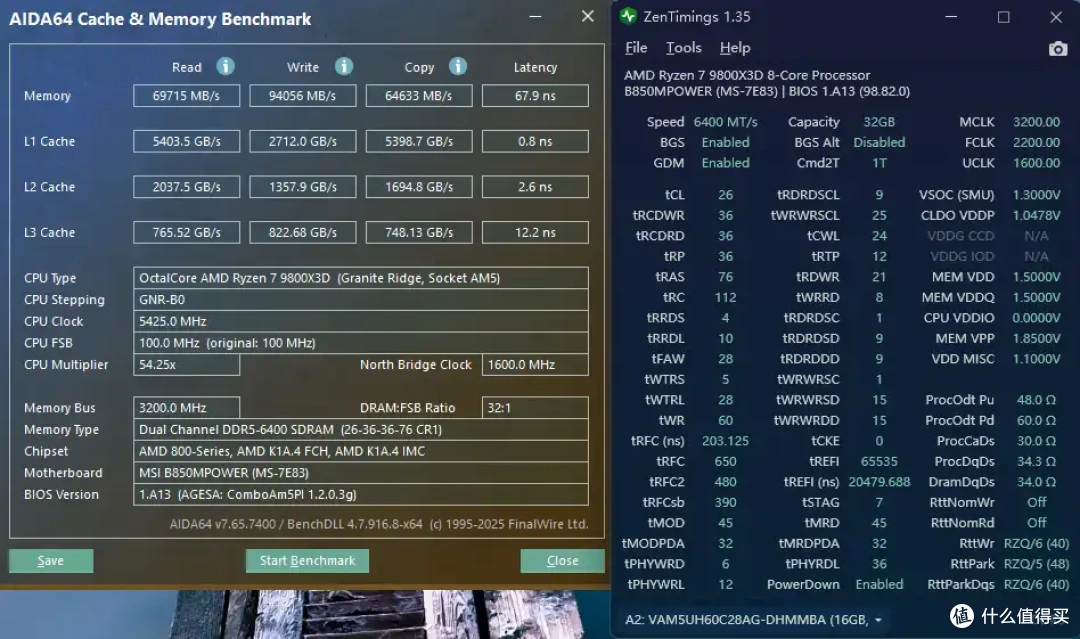Image resolution: width=1080 pixels, height=639 pixels.
Task: Open the Tools menu in ZenTimings
Action: pyautogui.click(x=683, y=48)
